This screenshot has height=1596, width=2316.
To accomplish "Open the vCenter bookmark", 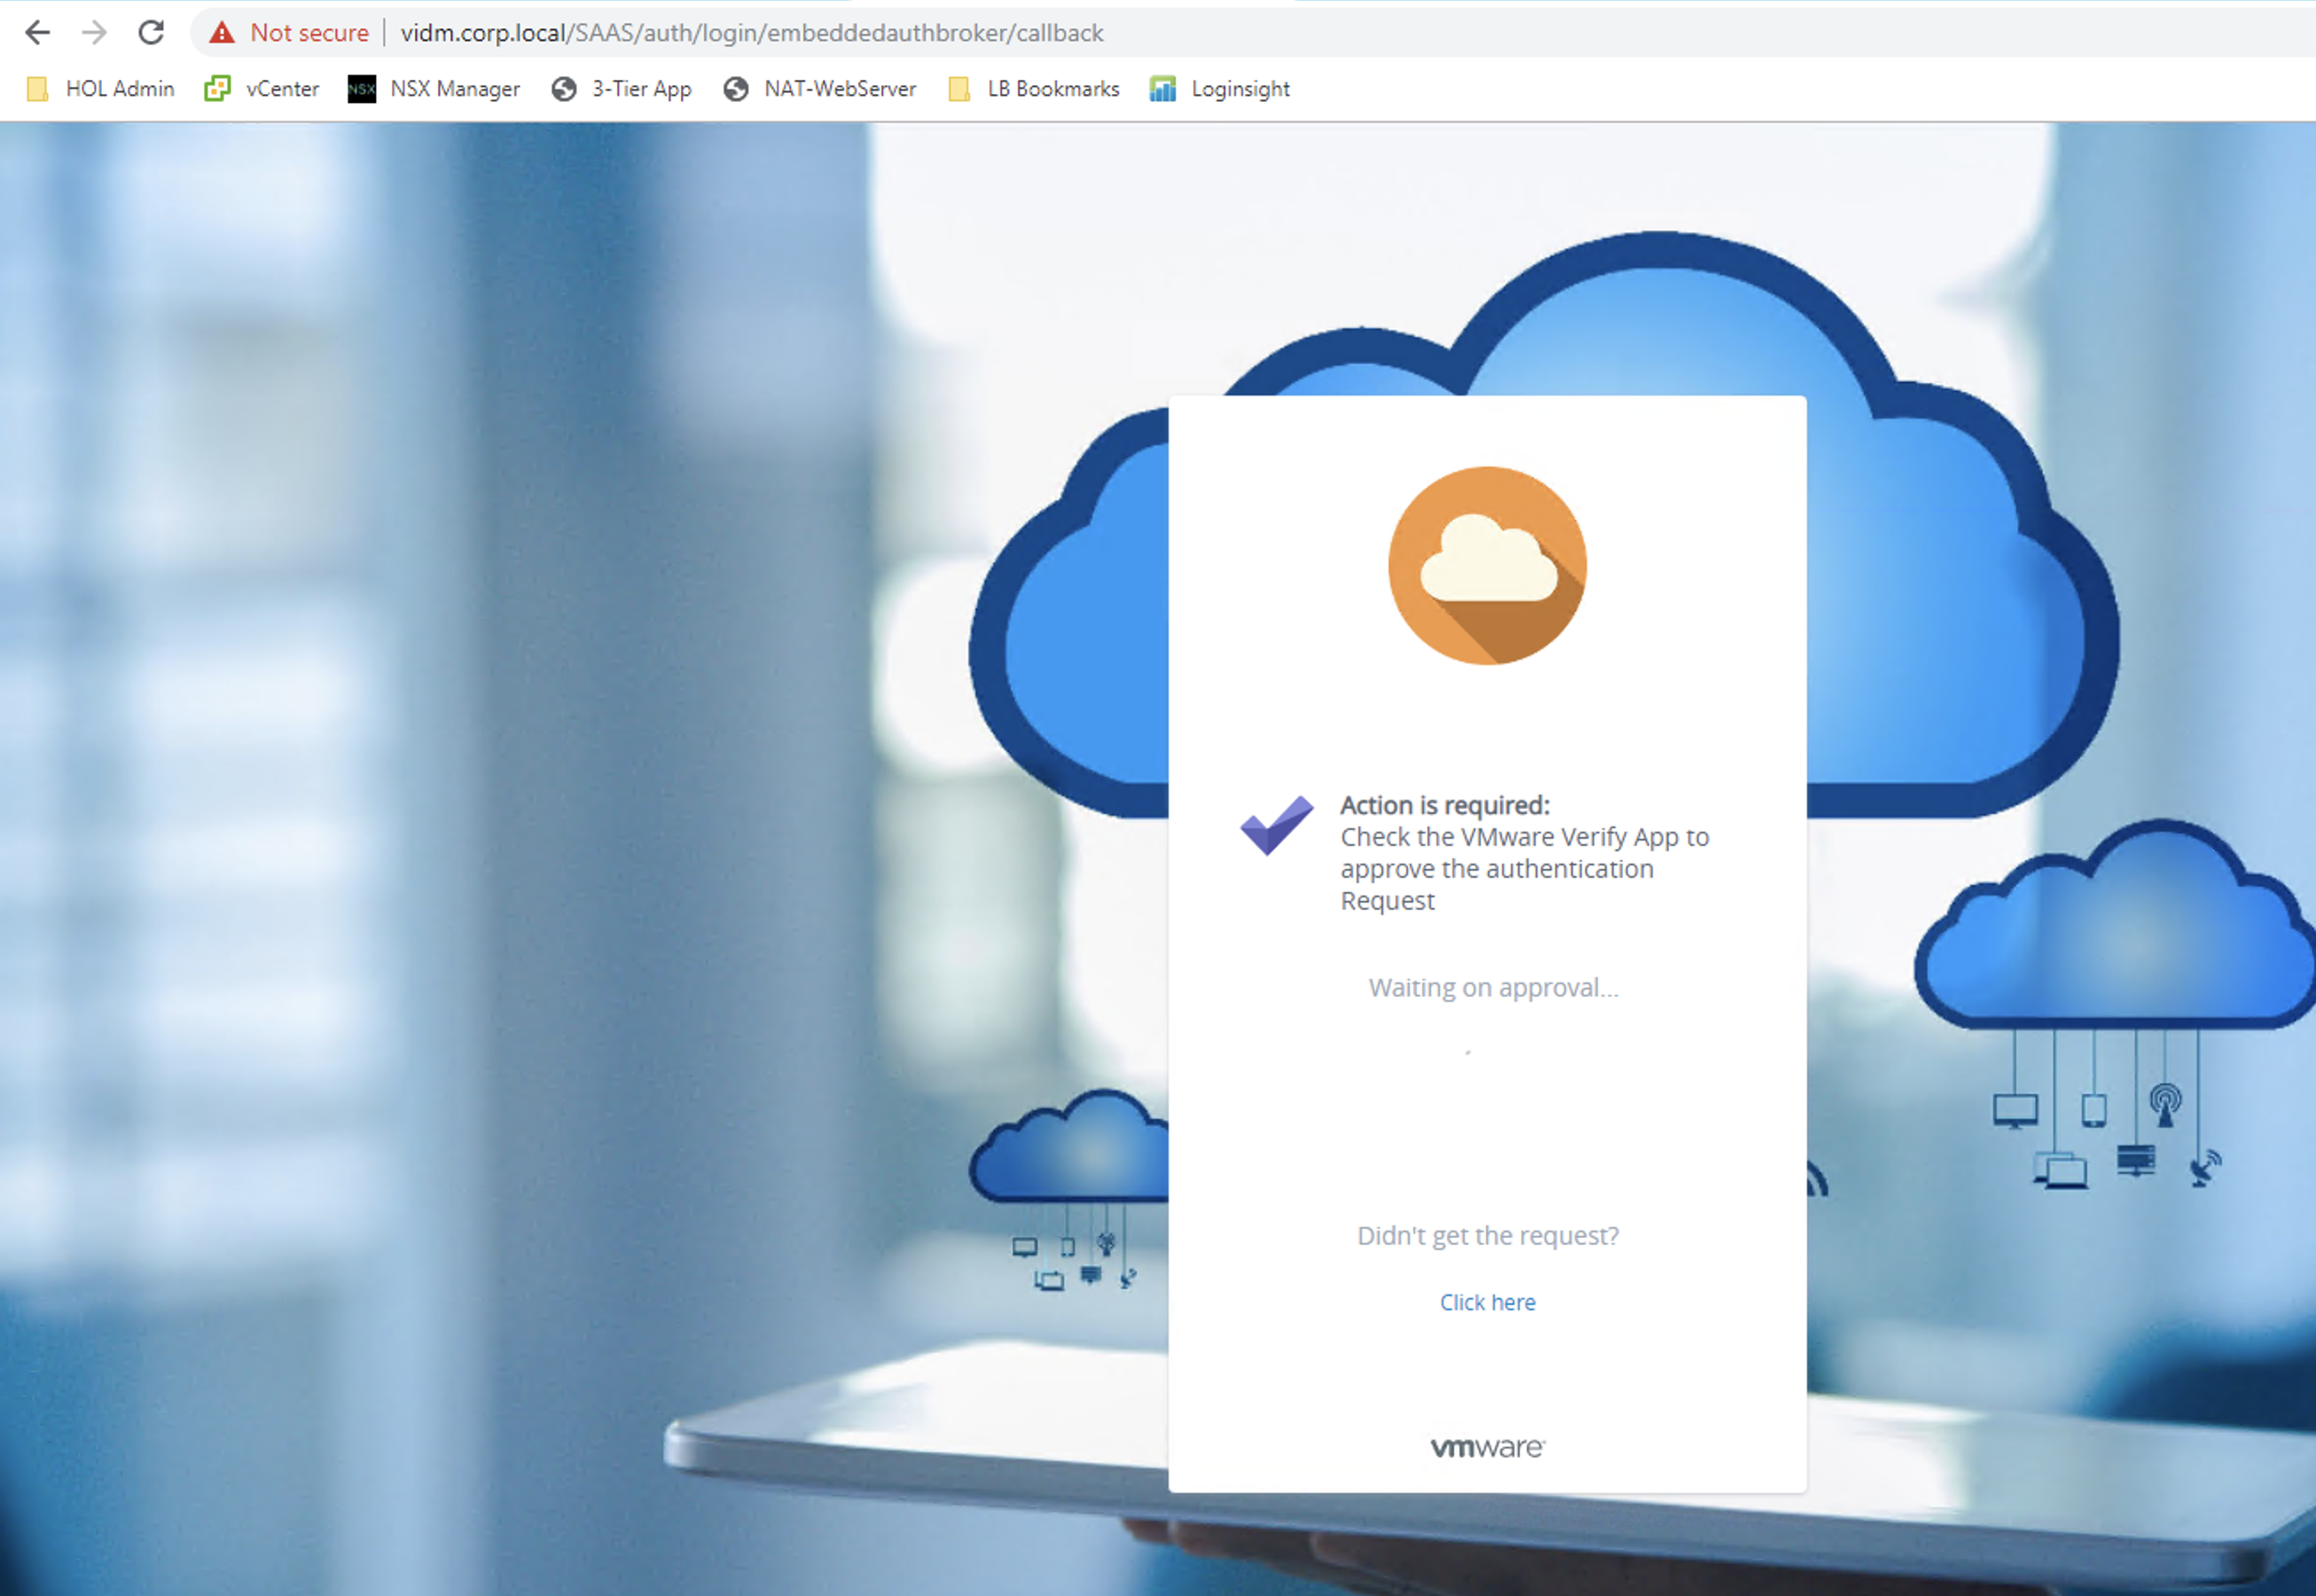I will [x=262, y=89].
